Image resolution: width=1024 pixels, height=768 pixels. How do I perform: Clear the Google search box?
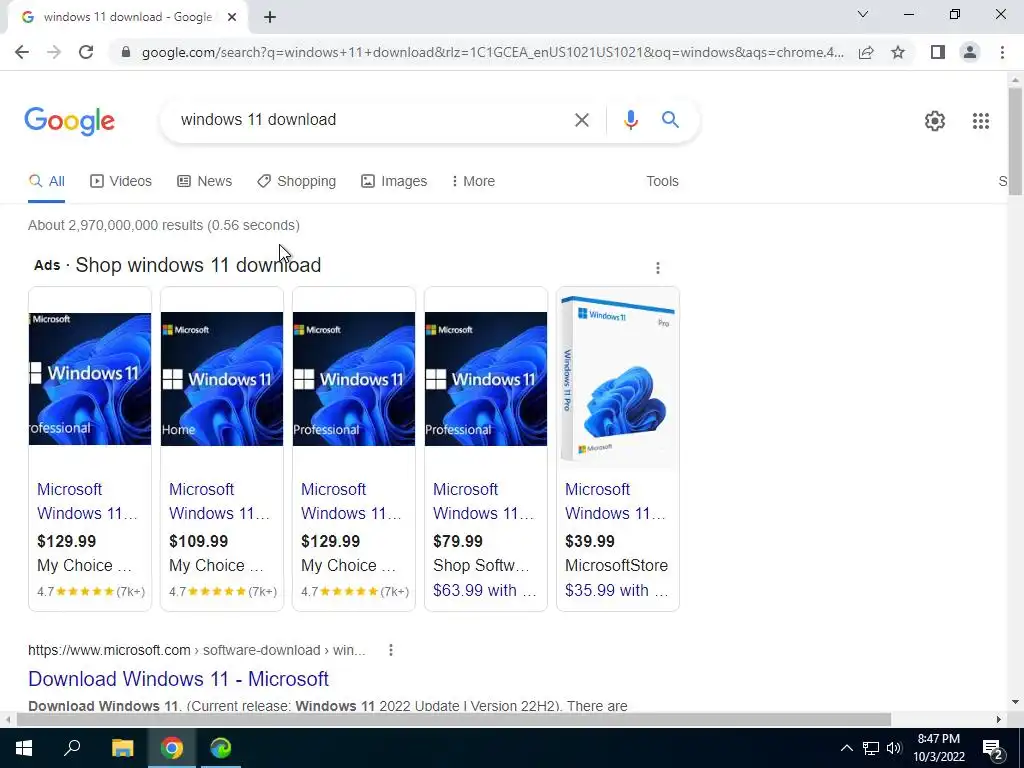tap(581, 120)
